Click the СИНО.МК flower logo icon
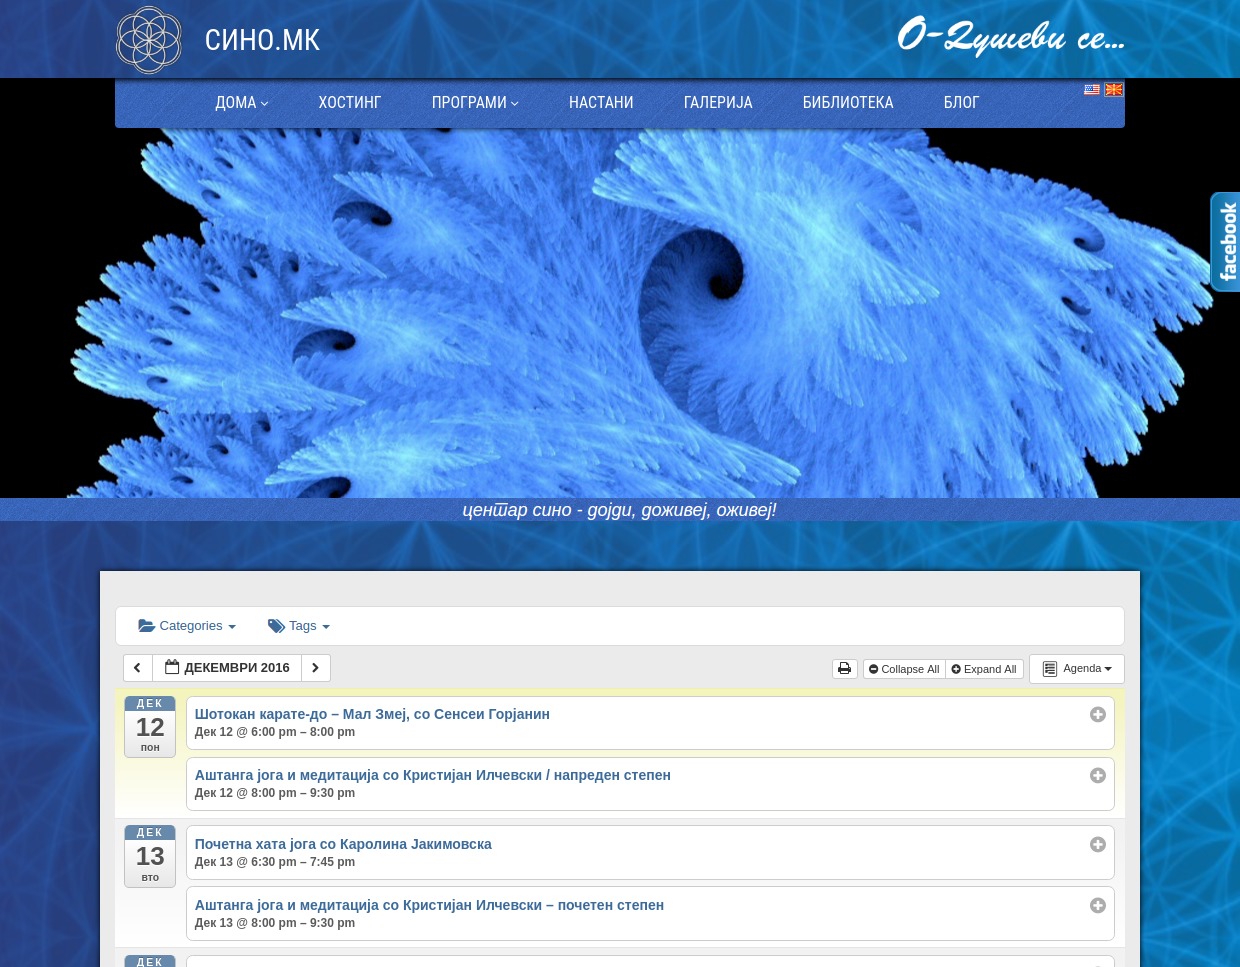The width and height of the screenshot is (1240, 967). (149, 40)
